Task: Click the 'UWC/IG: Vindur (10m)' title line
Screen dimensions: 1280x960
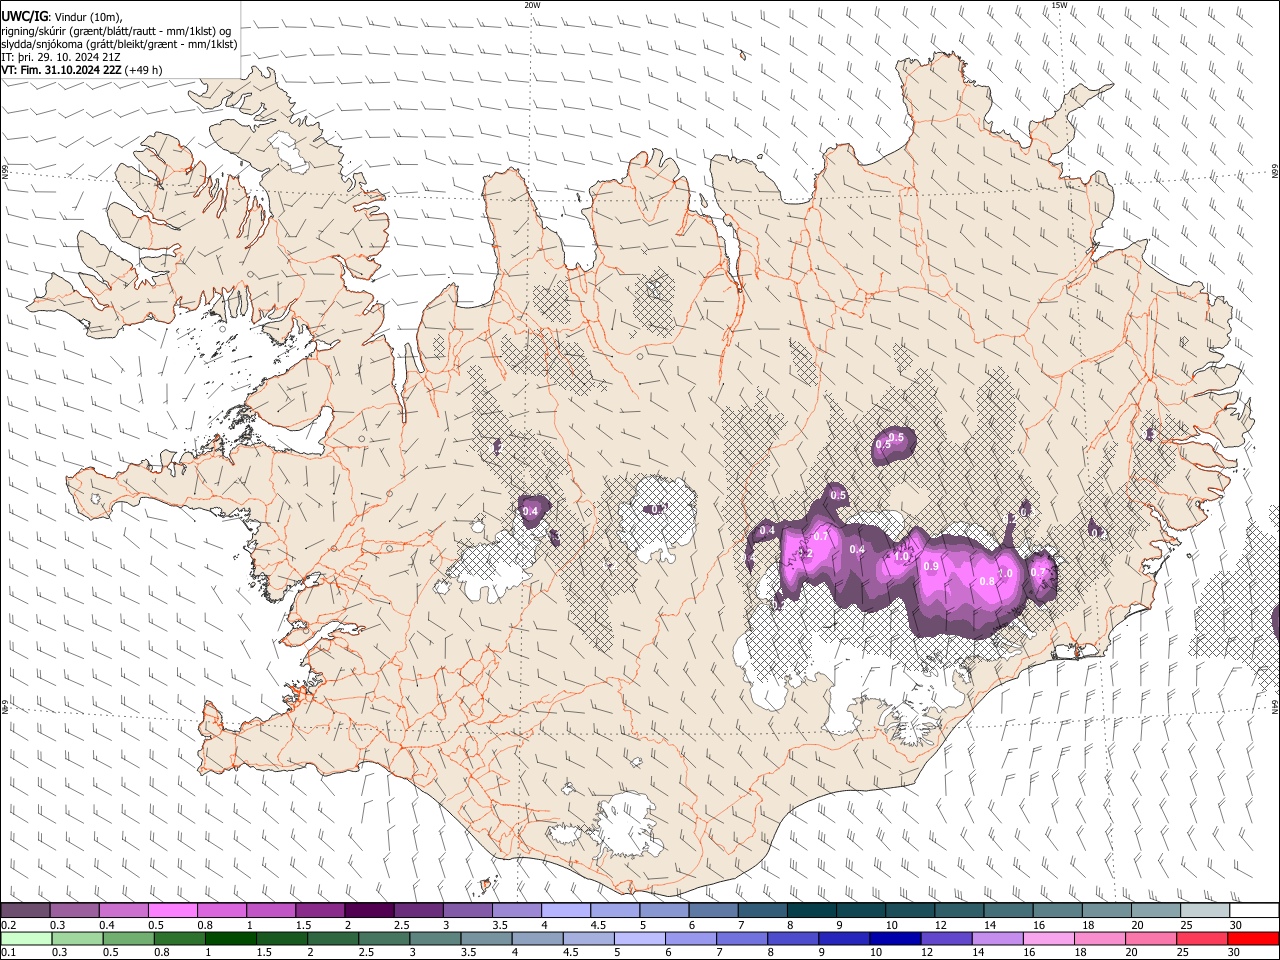Action: [x=62, y=16]
